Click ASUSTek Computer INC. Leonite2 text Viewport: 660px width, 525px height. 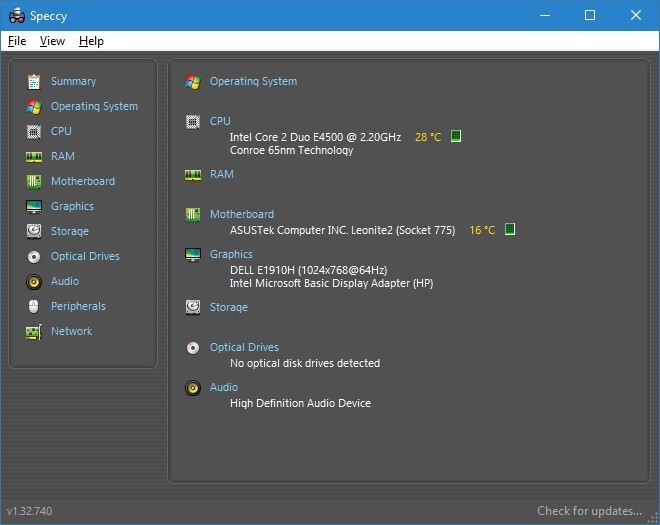tap(343, 230)
